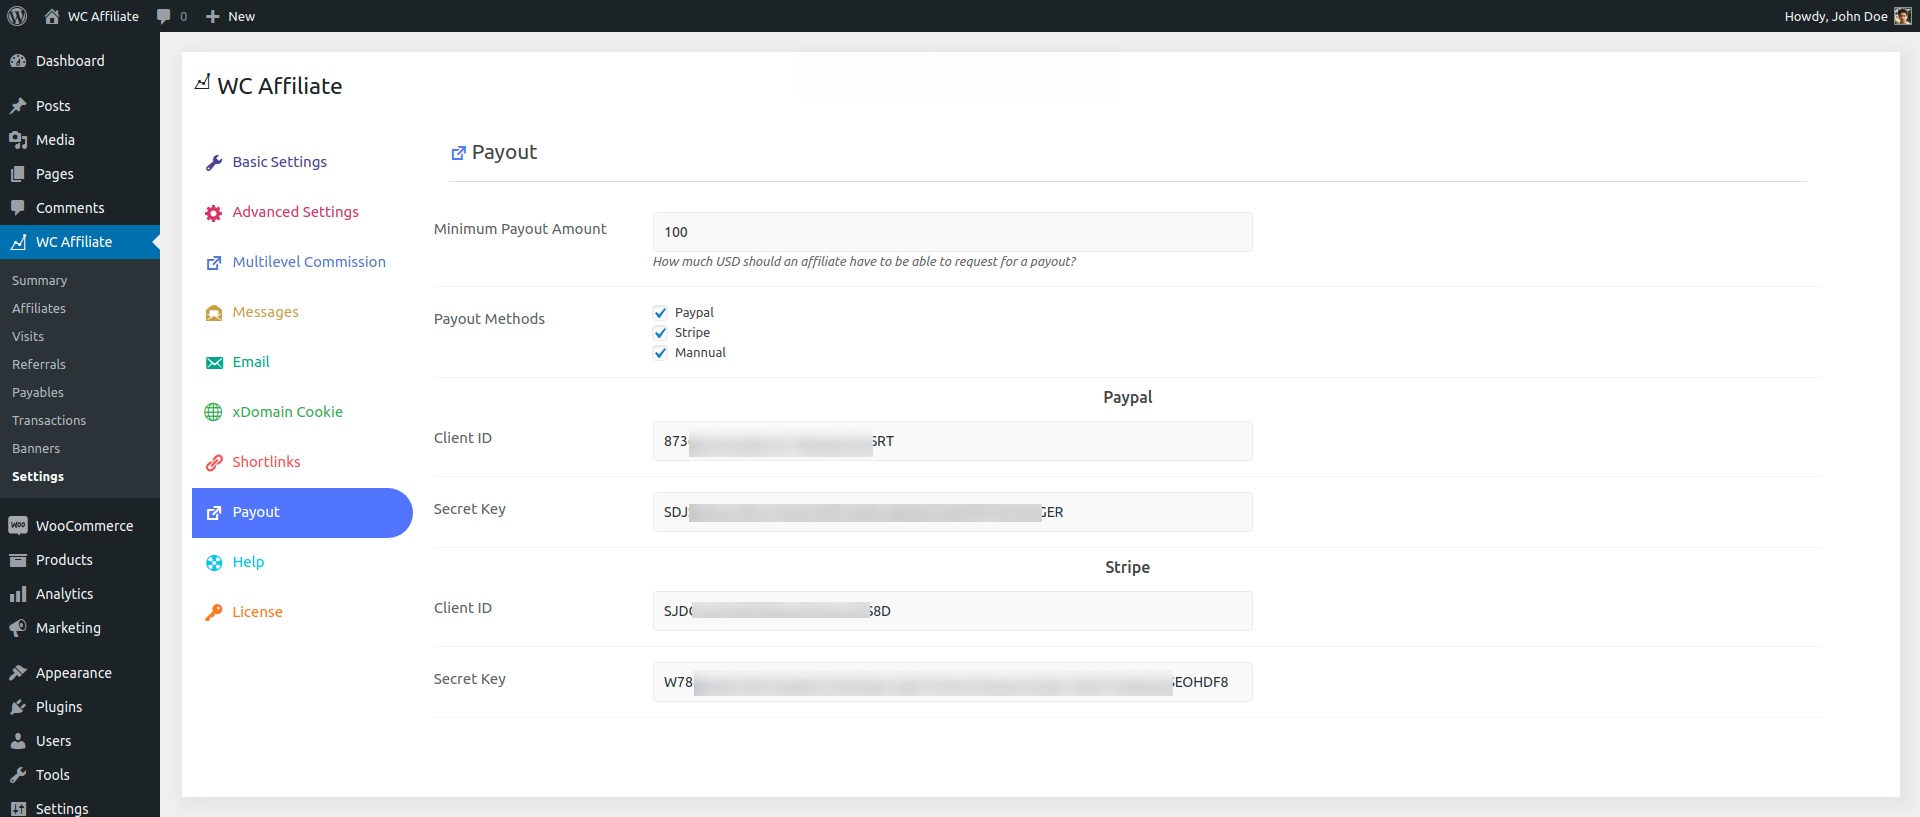Viewport: 1920px width, 817px height.
Task: Click the Products box icon
Action: (x=18, y=560)
